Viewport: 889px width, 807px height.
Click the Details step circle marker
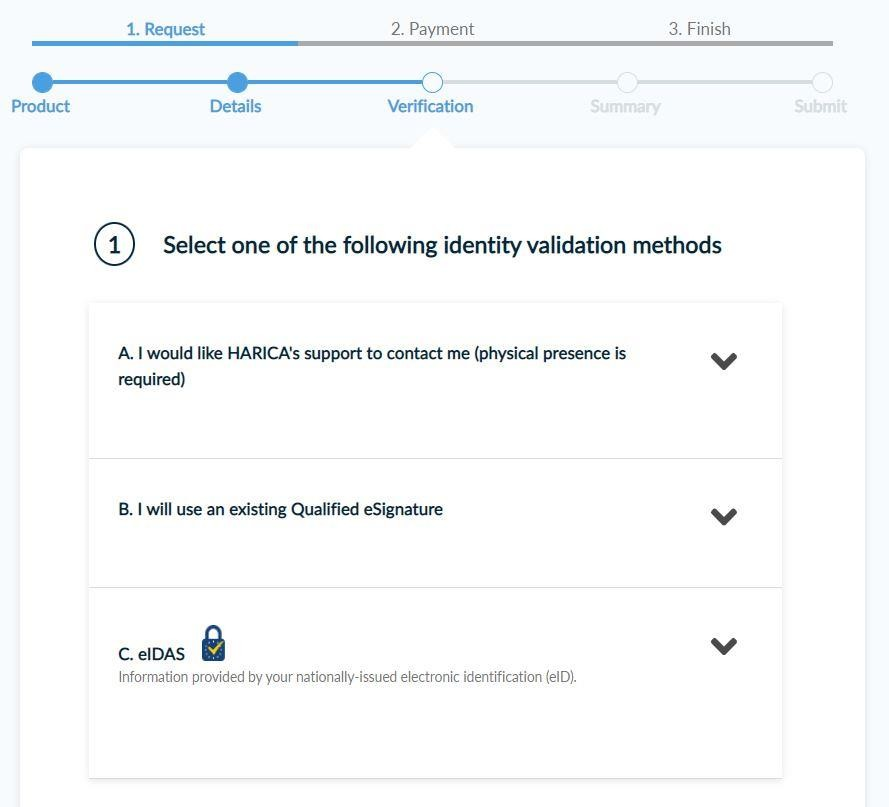pos(237,82)
